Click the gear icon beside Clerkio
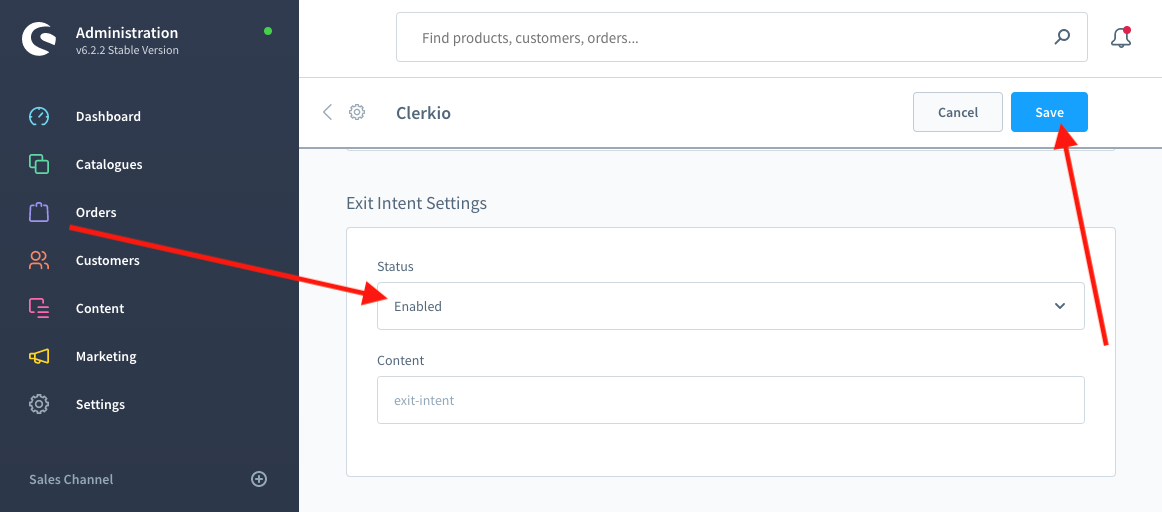The height and width of the screenshot is (512, 1162). 357,112
